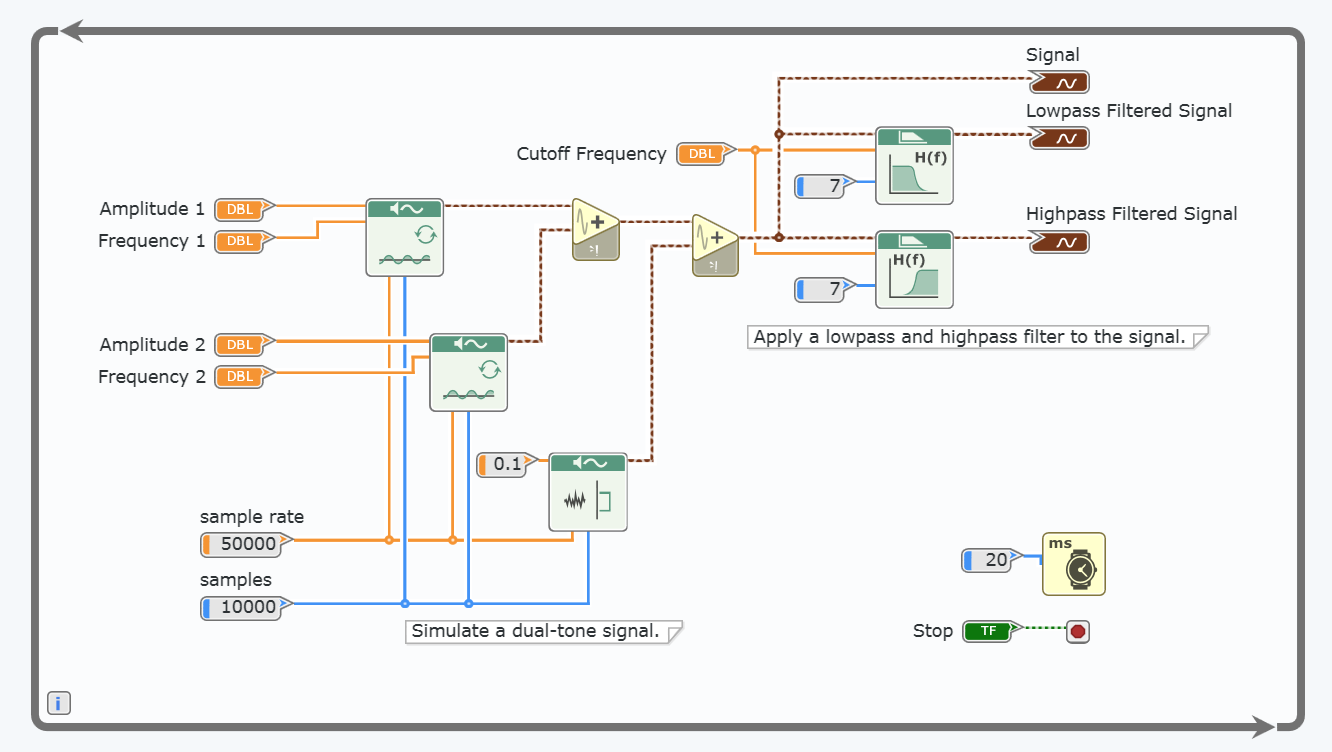1332x752 pixels.
Task: Click the first waveform add node
Action: click(x=595, y=229)
